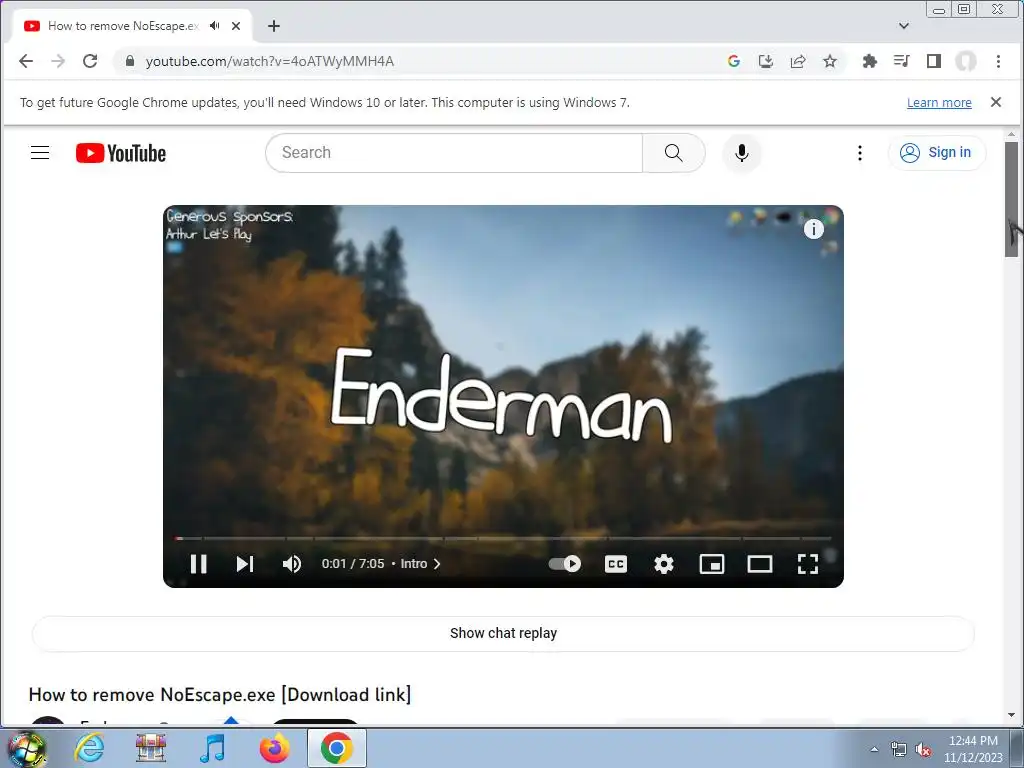Image resolution: width=1024 pixels, height=768 pixels.
Task: Open the YouTube guide hamburger menu
Action: [x=40, y=153]
